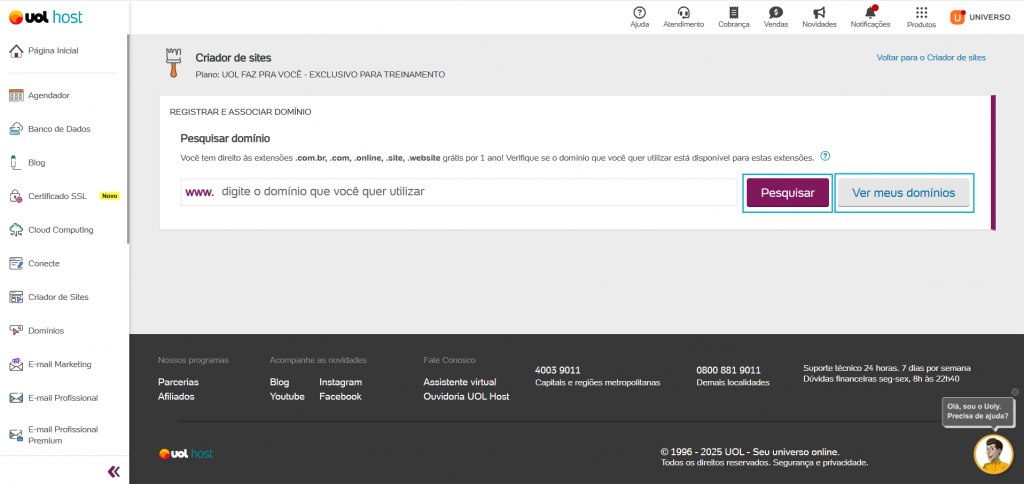Click the Pesquisar button

788,193
